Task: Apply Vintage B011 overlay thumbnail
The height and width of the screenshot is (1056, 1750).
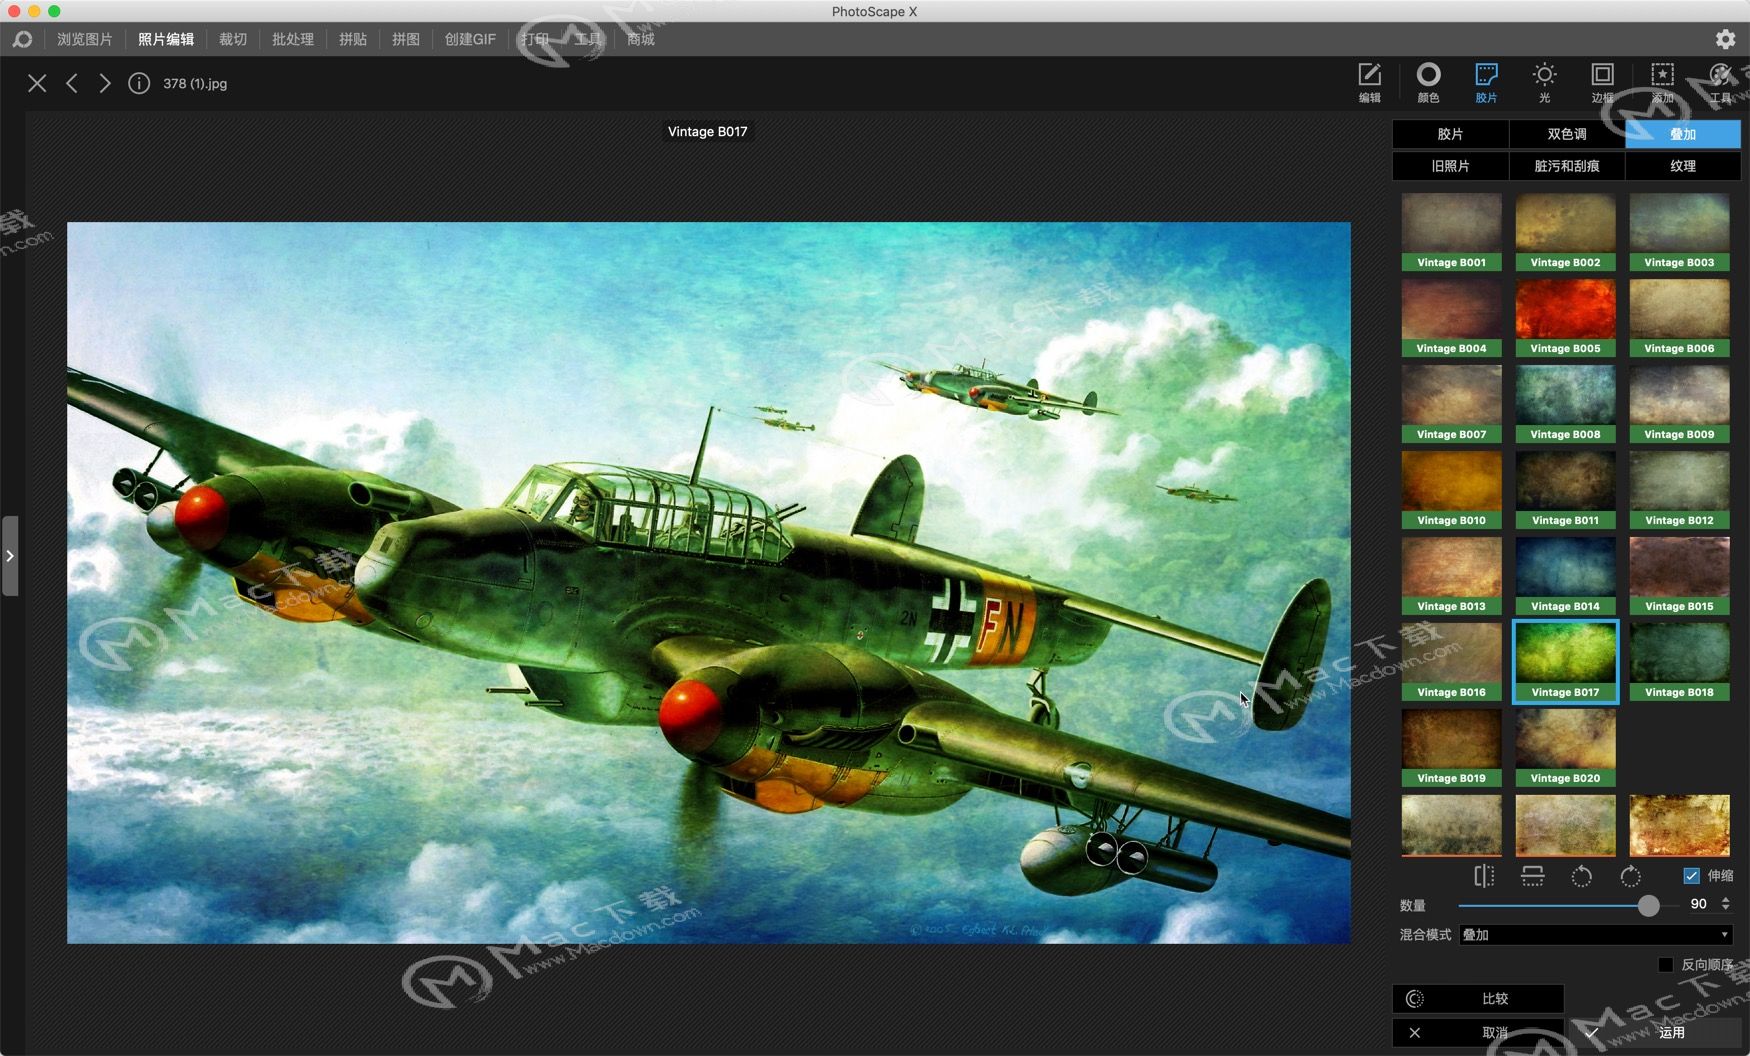Action: pos(1565,490)
